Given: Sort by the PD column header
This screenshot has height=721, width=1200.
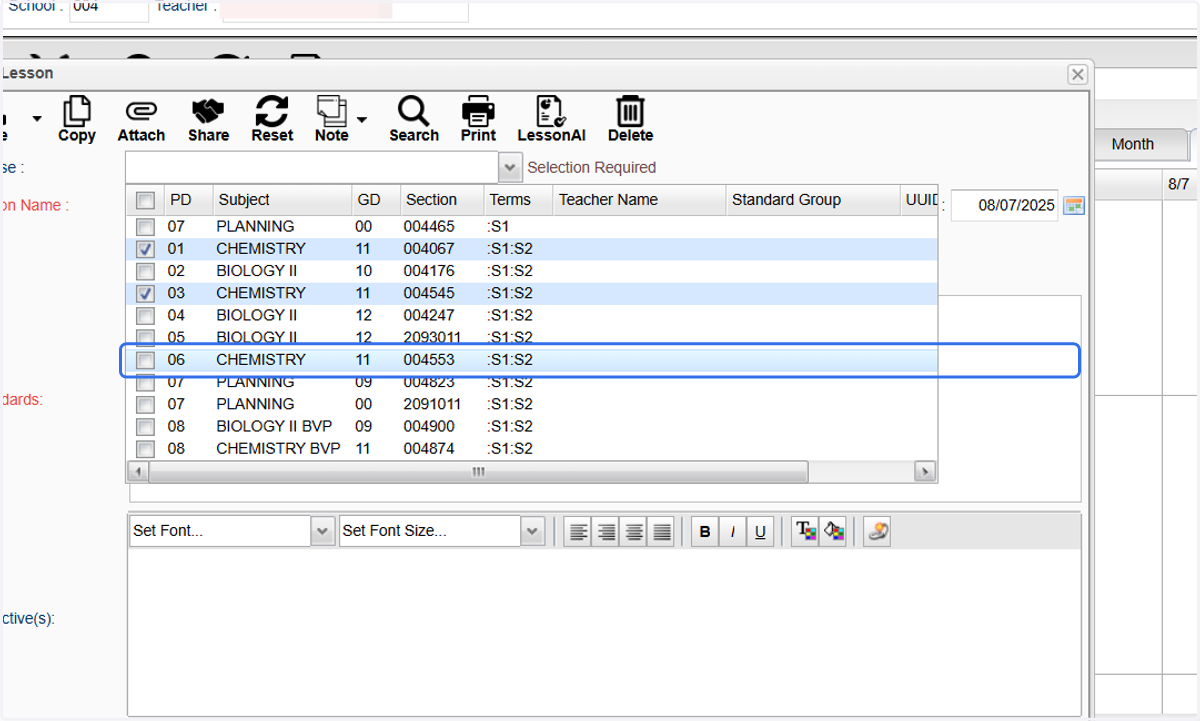Looking at the screenshot, I should 188,200.
